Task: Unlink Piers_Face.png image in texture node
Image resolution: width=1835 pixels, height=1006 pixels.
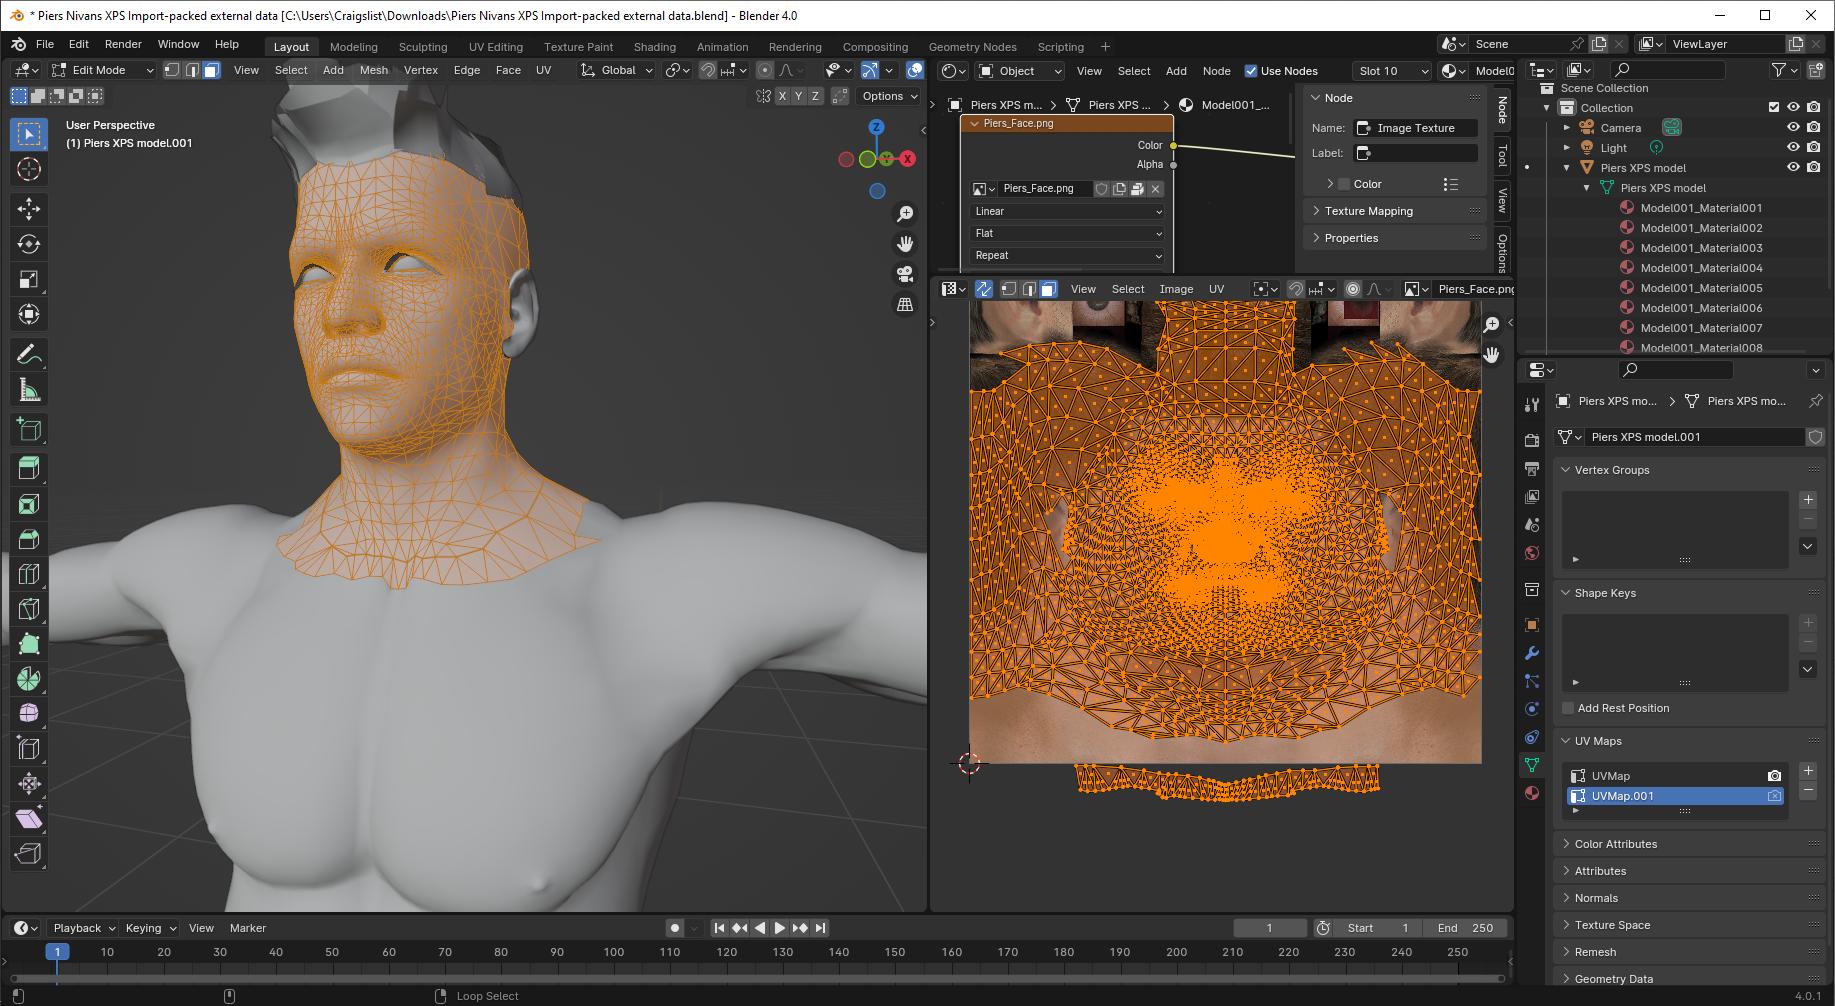Action: click(x=1155, y=188)
